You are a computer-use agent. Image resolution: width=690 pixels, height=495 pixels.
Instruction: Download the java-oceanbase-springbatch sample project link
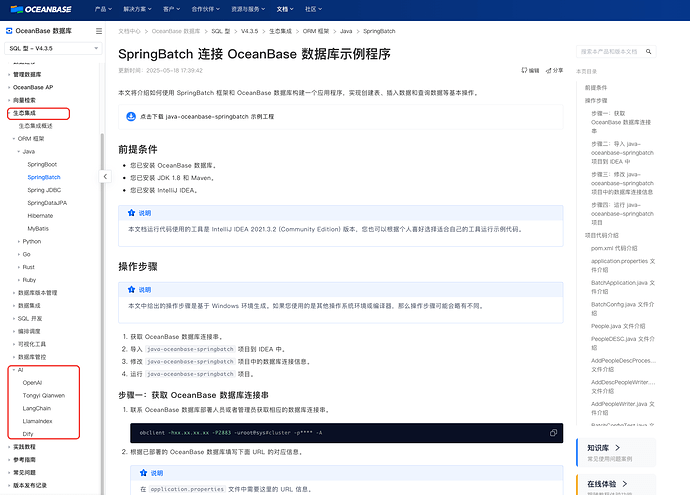(207, 117)
